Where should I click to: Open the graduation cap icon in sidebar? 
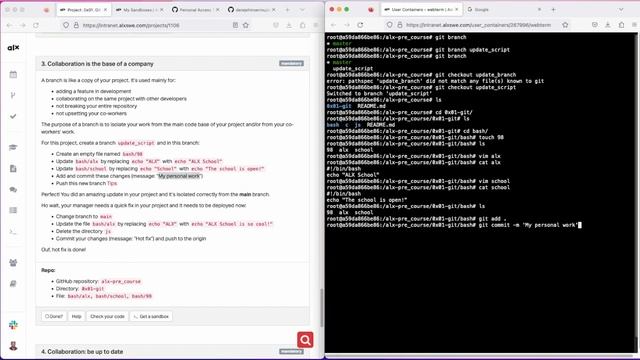[x=13, y=147]
